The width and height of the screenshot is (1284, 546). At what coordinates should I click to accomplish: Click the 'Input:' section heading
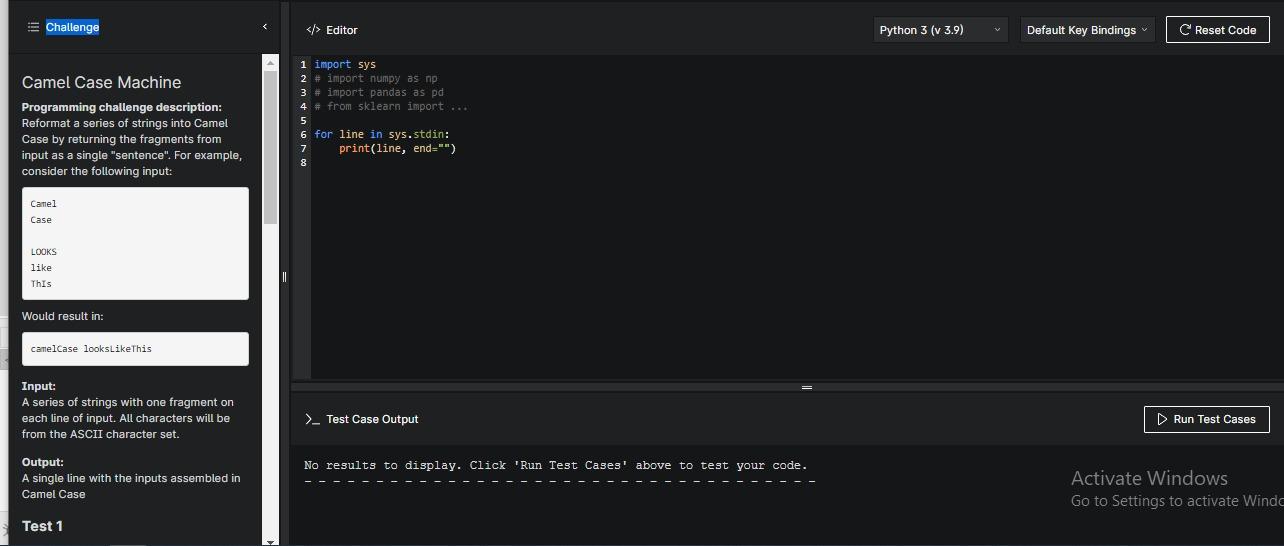39,386
